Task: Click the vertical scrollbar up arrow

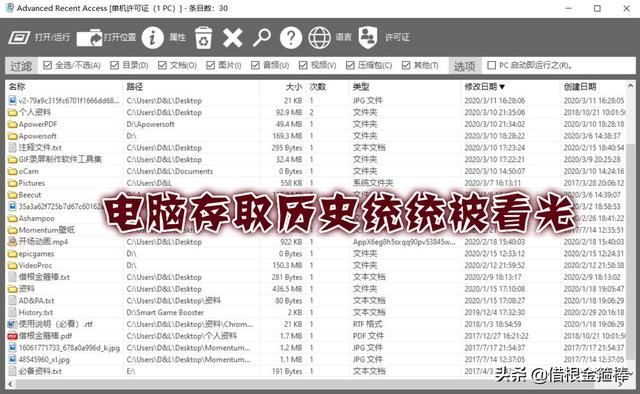Action: pyautogui.click(x=631, y=86)
